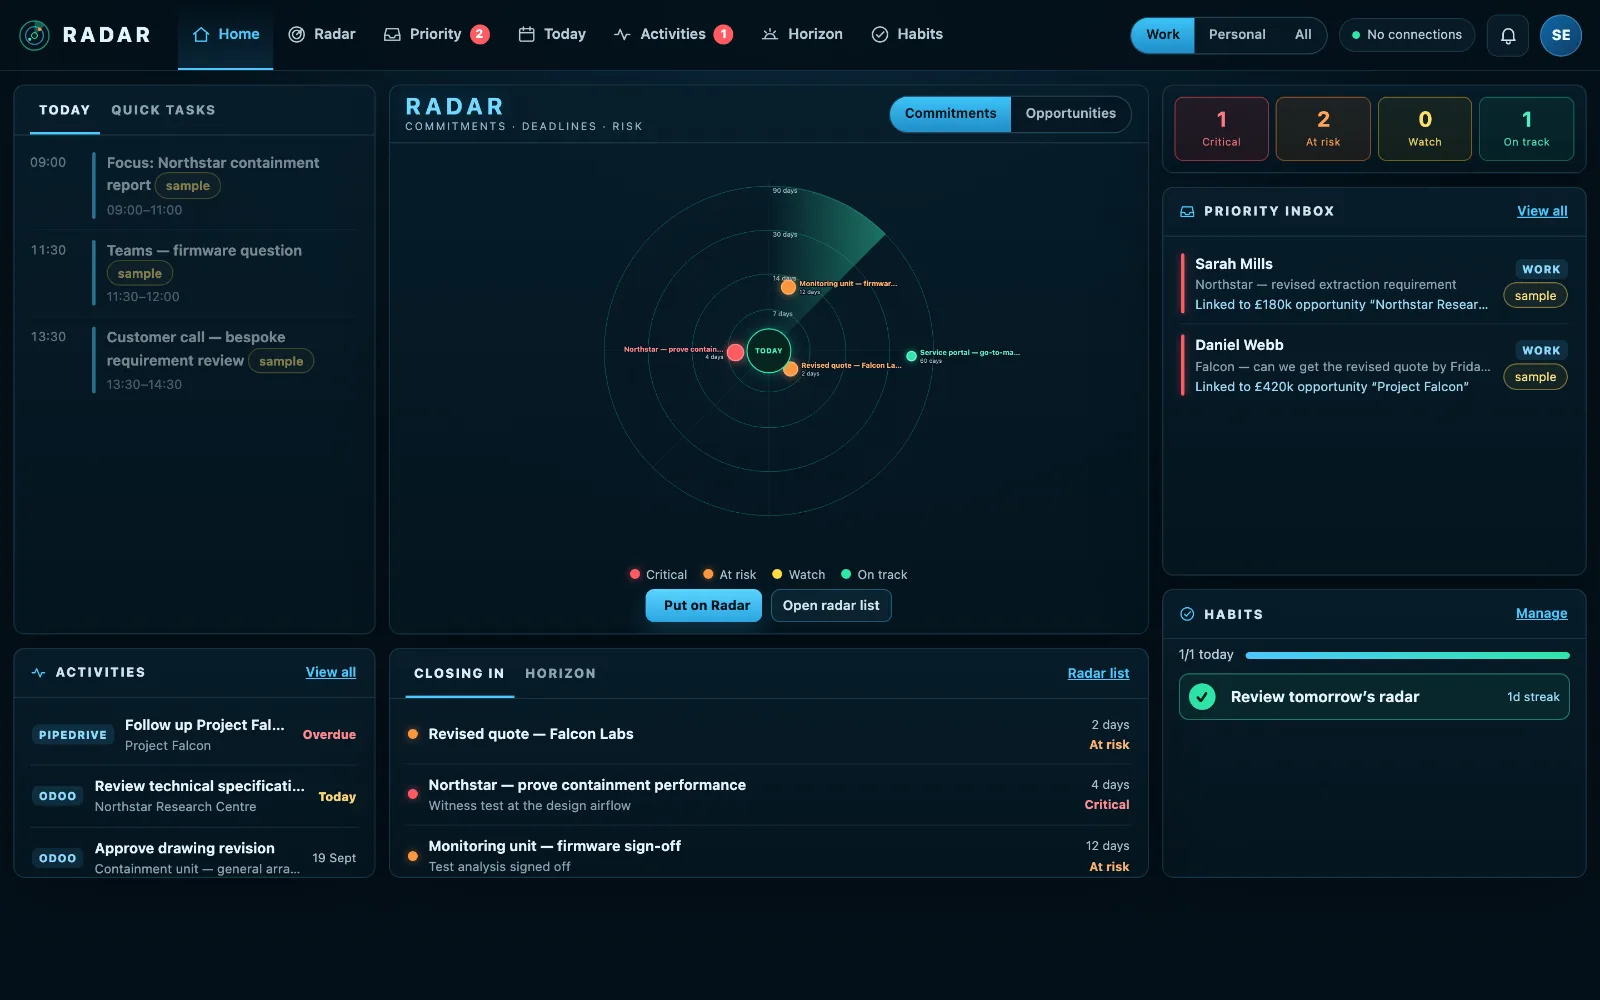
Task: Click the Priority inbox tray icon
Action: pos(392,34)
